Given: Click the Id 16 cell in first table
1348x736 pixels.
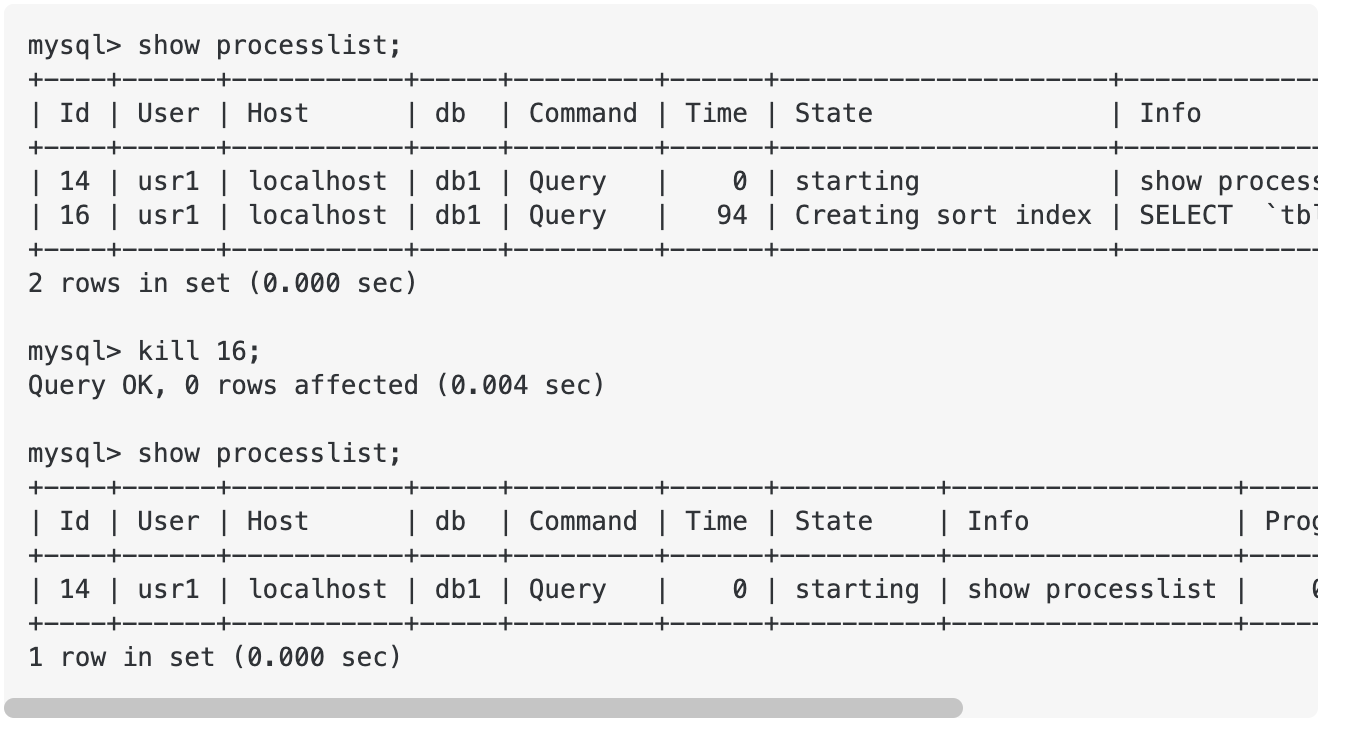Looking at the screenshot, I should pos(74,215).
